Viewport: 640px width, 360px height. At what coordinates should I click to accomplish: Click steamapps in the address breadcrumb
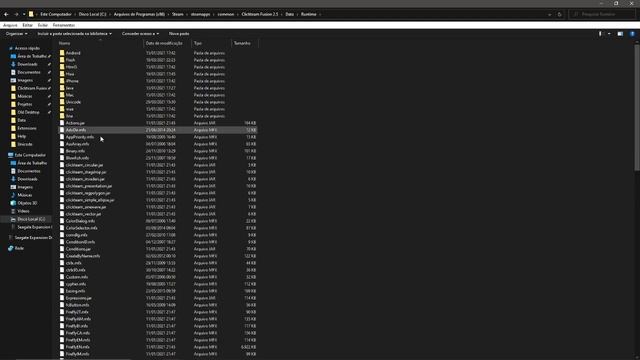[x=200, y=14]
